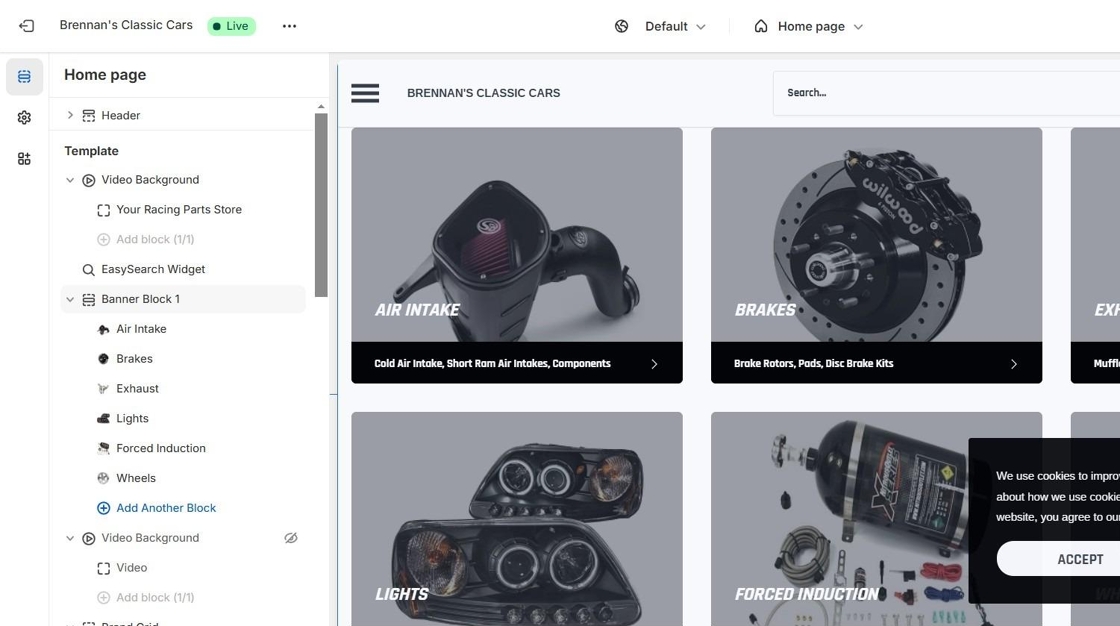Click the Template heading text

91,151
